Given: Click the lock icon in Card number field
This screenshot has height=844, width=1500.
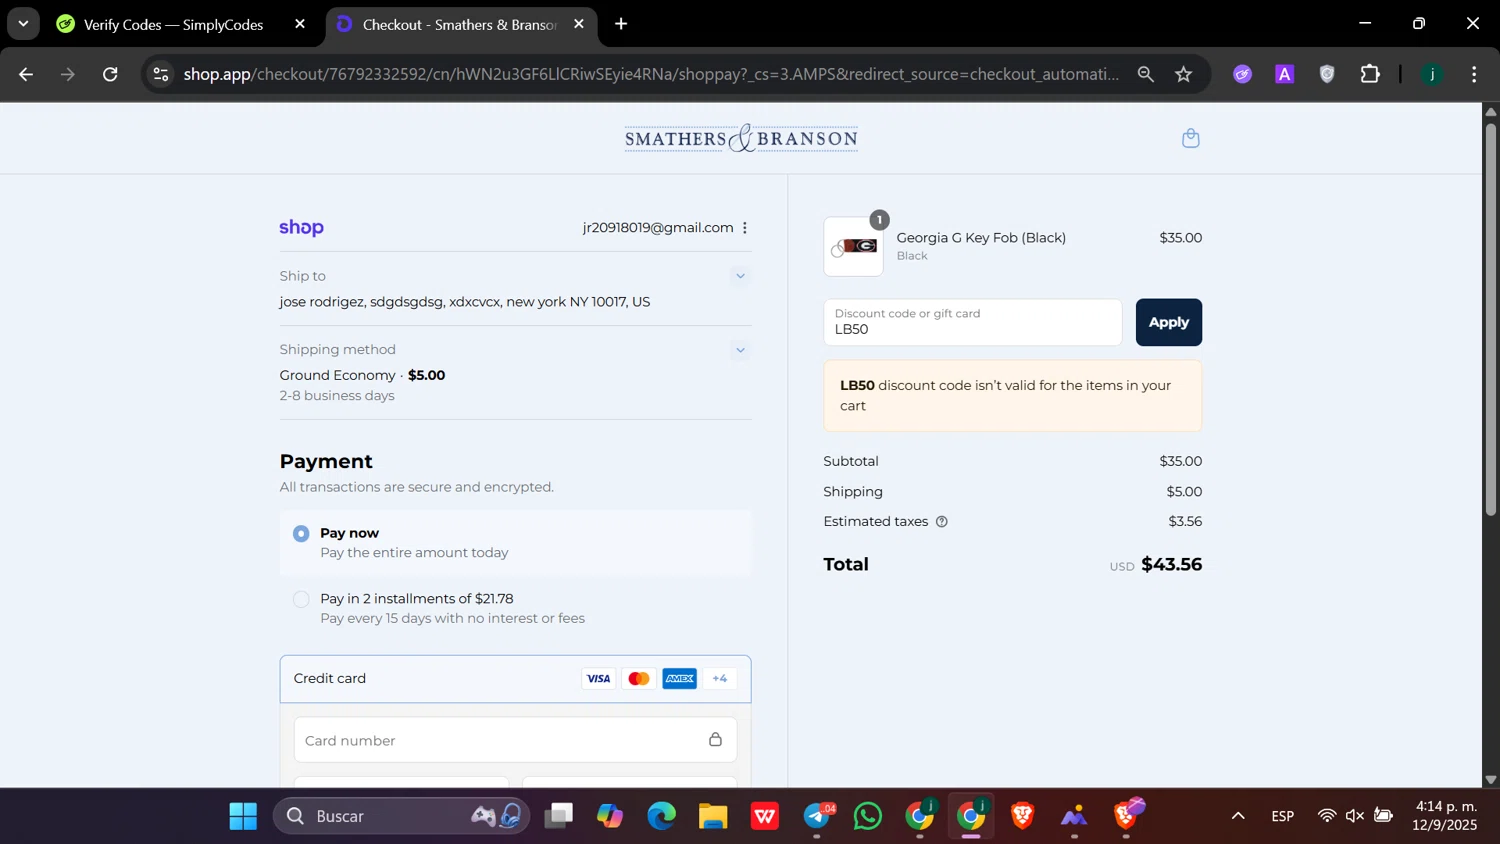Looking at the screenshot, I should [715, 740].
